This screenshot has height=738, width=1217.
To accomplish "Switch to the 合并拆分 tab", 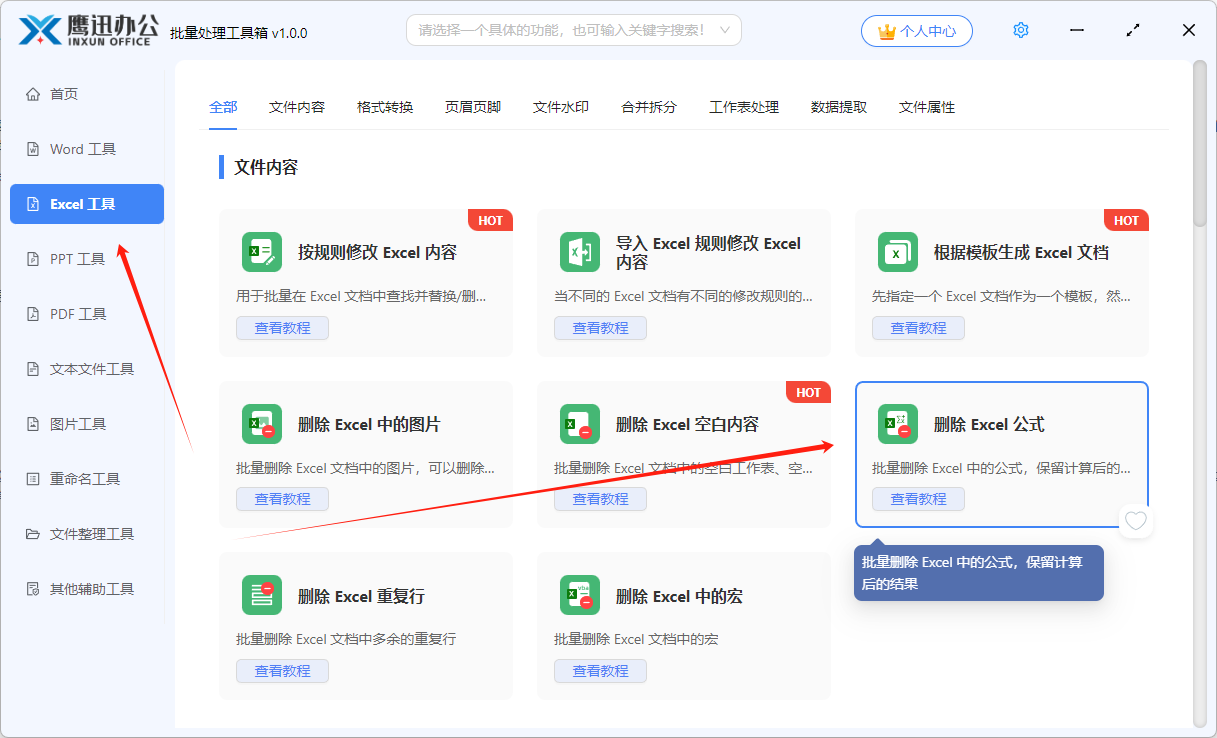I will [648, 106].
